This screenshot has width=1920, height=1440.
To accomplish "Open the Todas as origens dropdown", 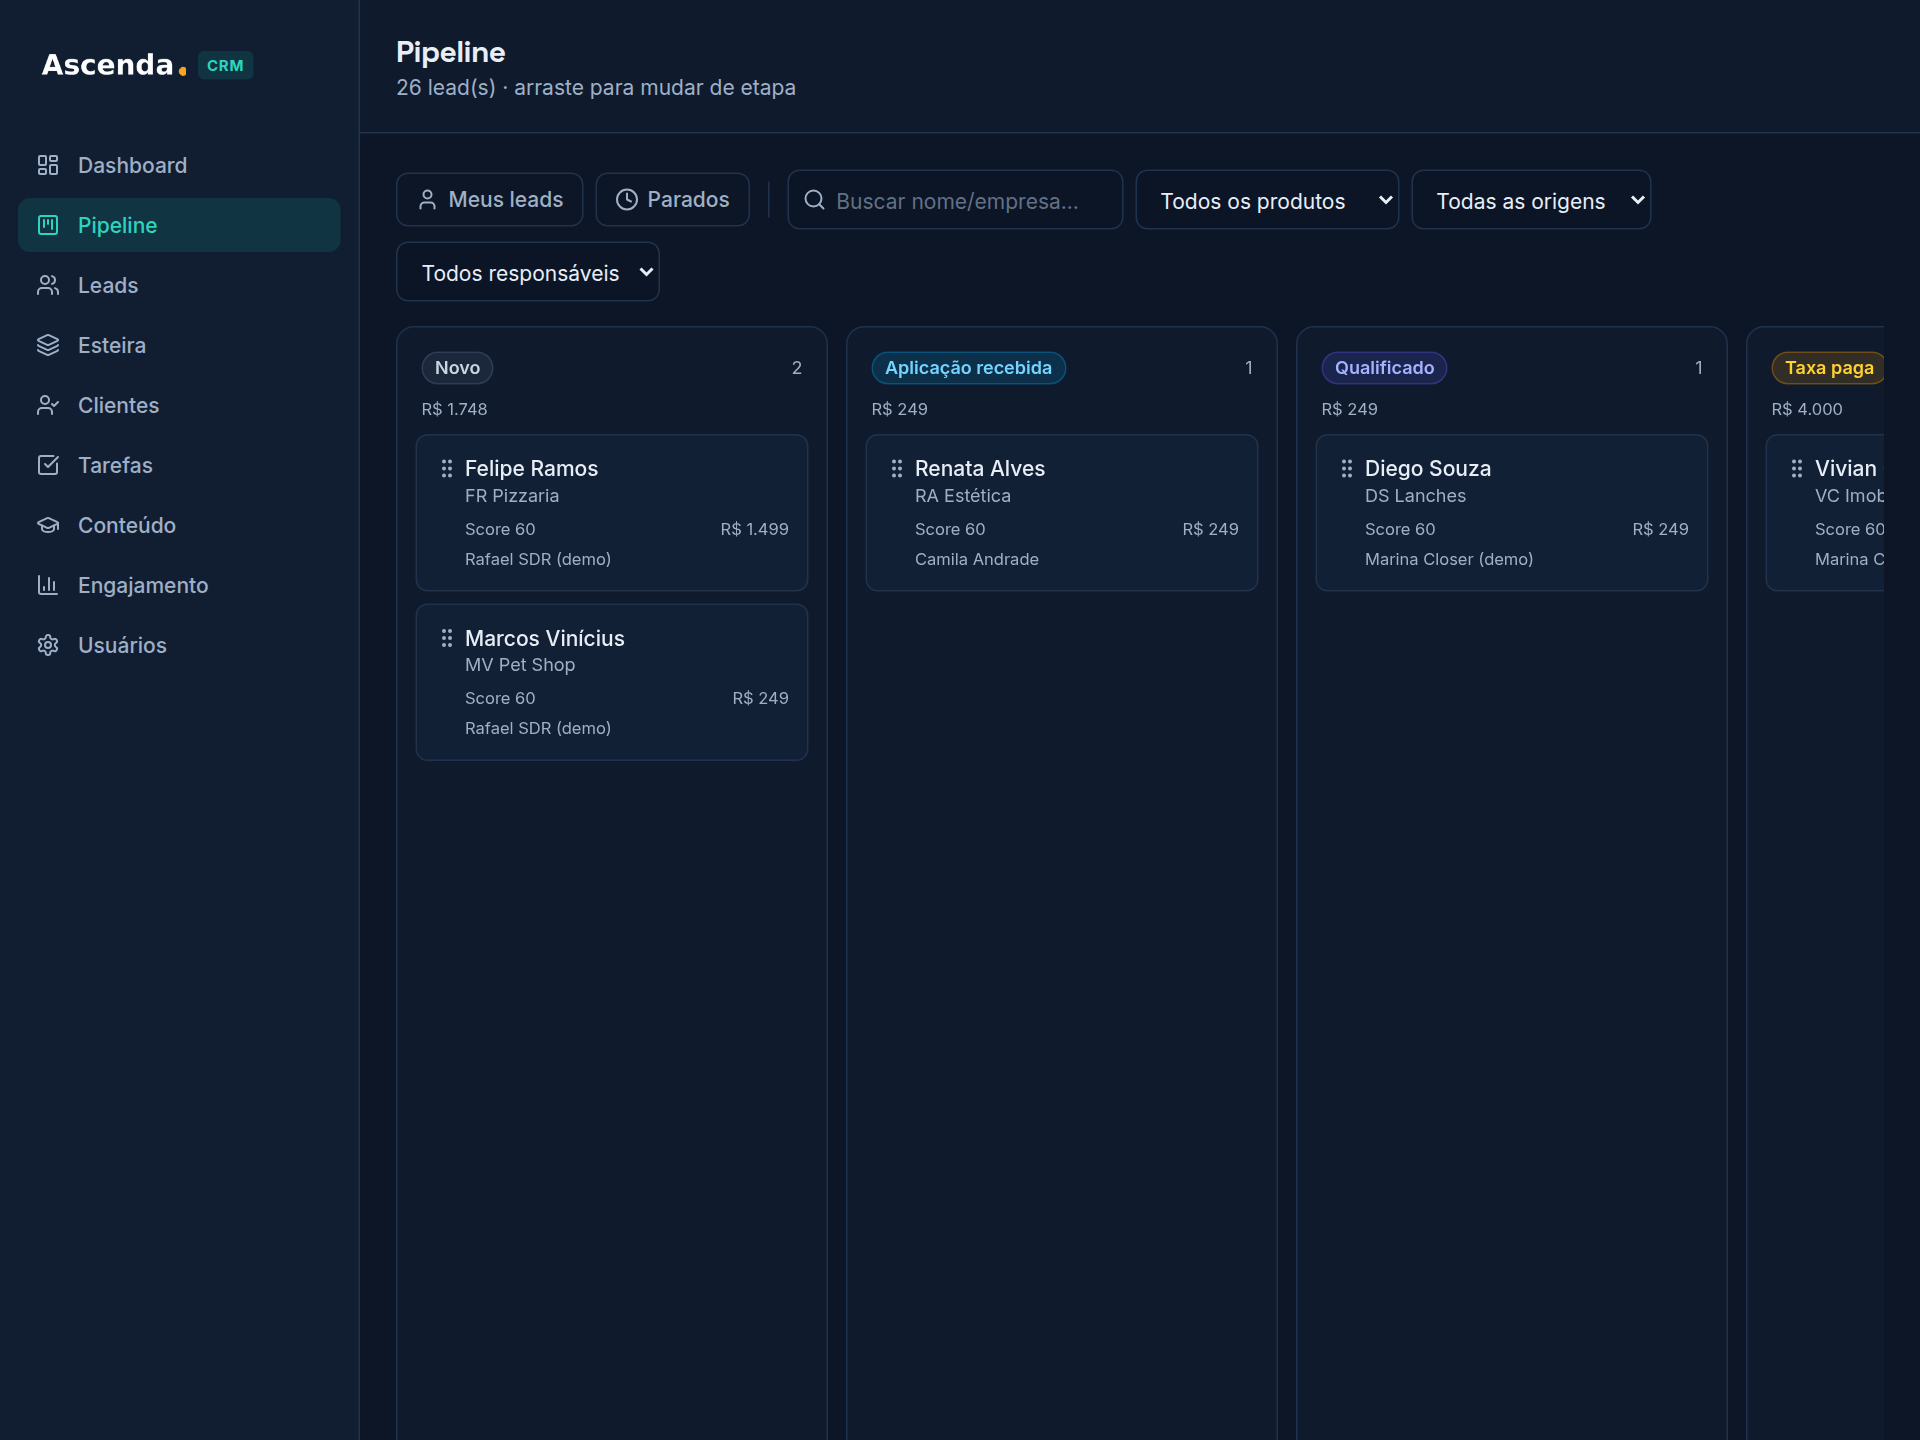I will coord(1531,200).
